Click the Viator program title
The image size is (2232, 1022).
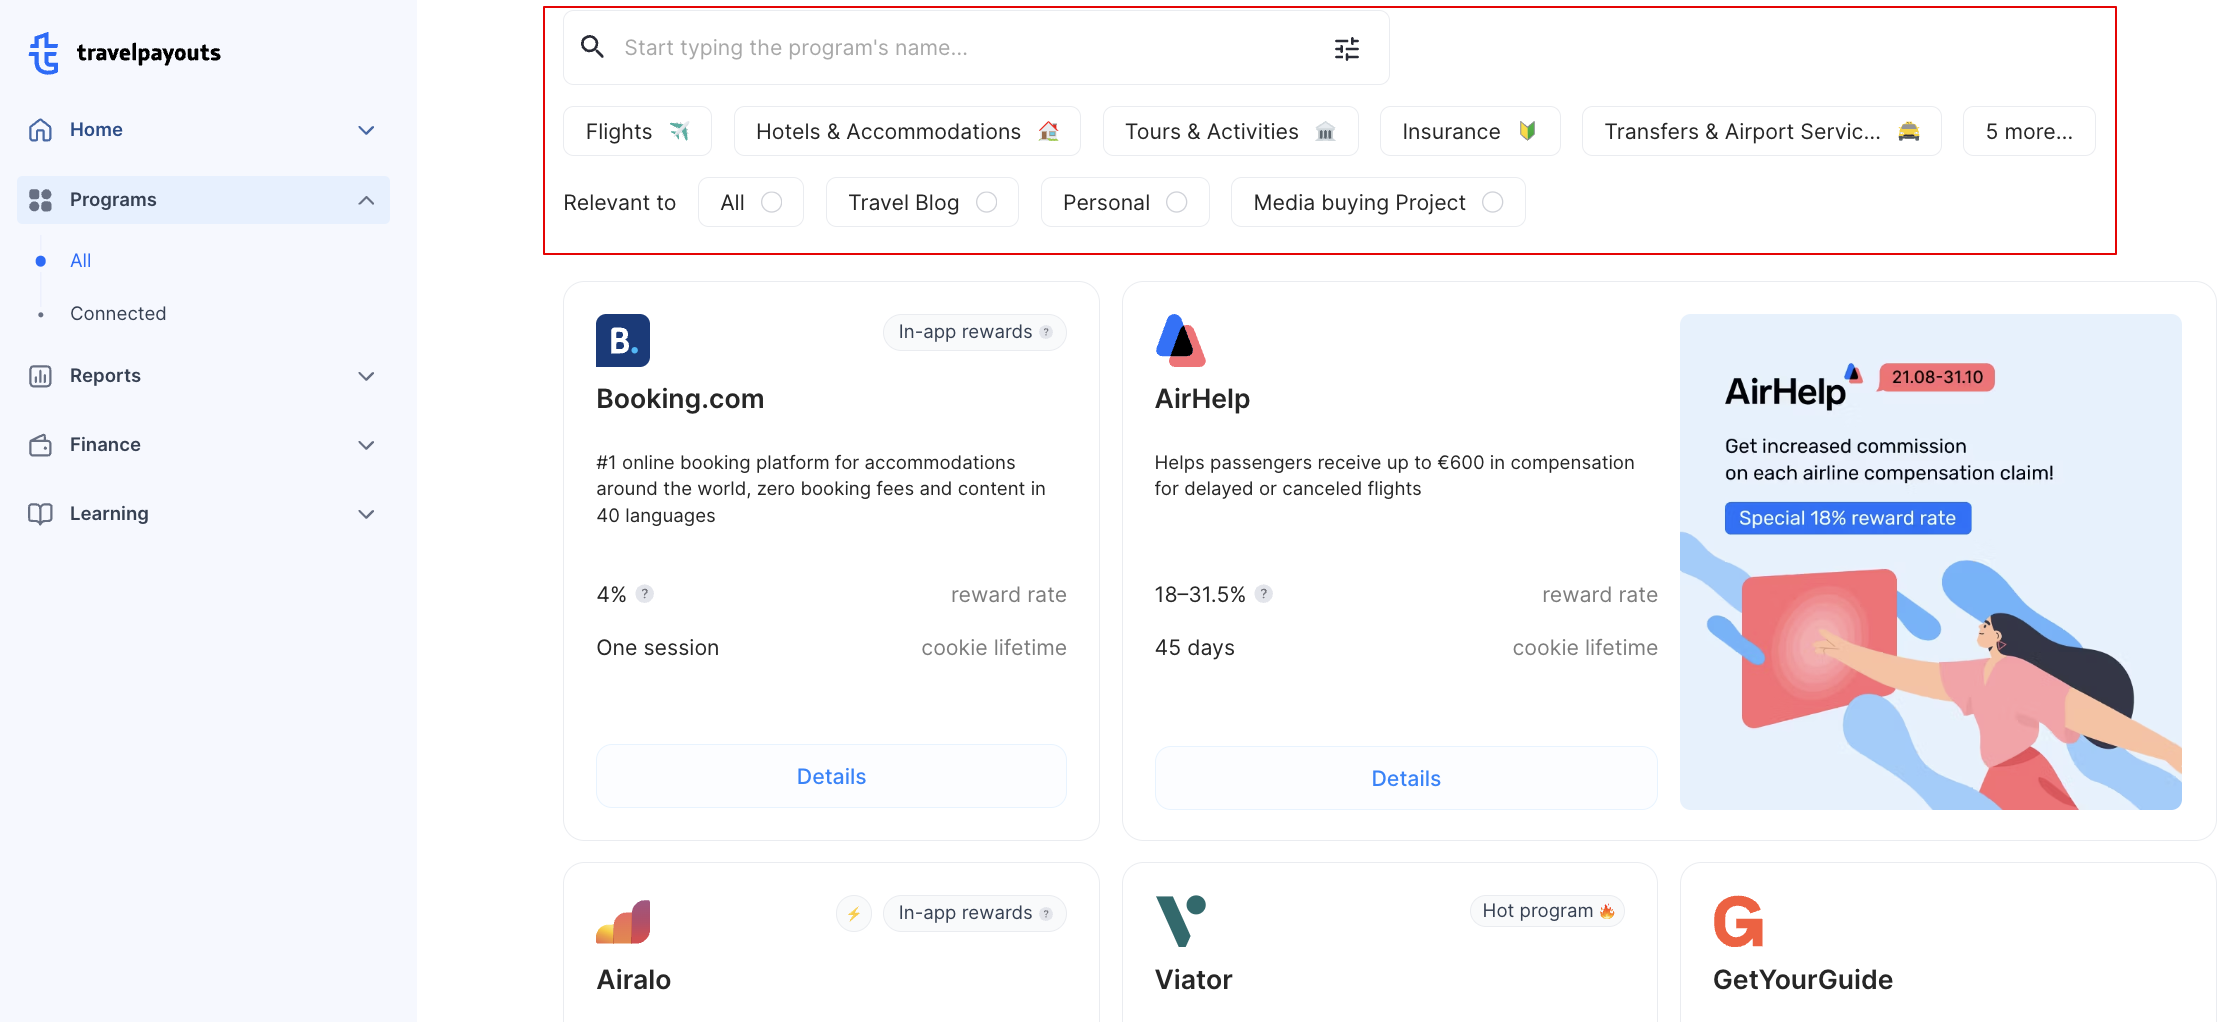[x=1193, y=980]
